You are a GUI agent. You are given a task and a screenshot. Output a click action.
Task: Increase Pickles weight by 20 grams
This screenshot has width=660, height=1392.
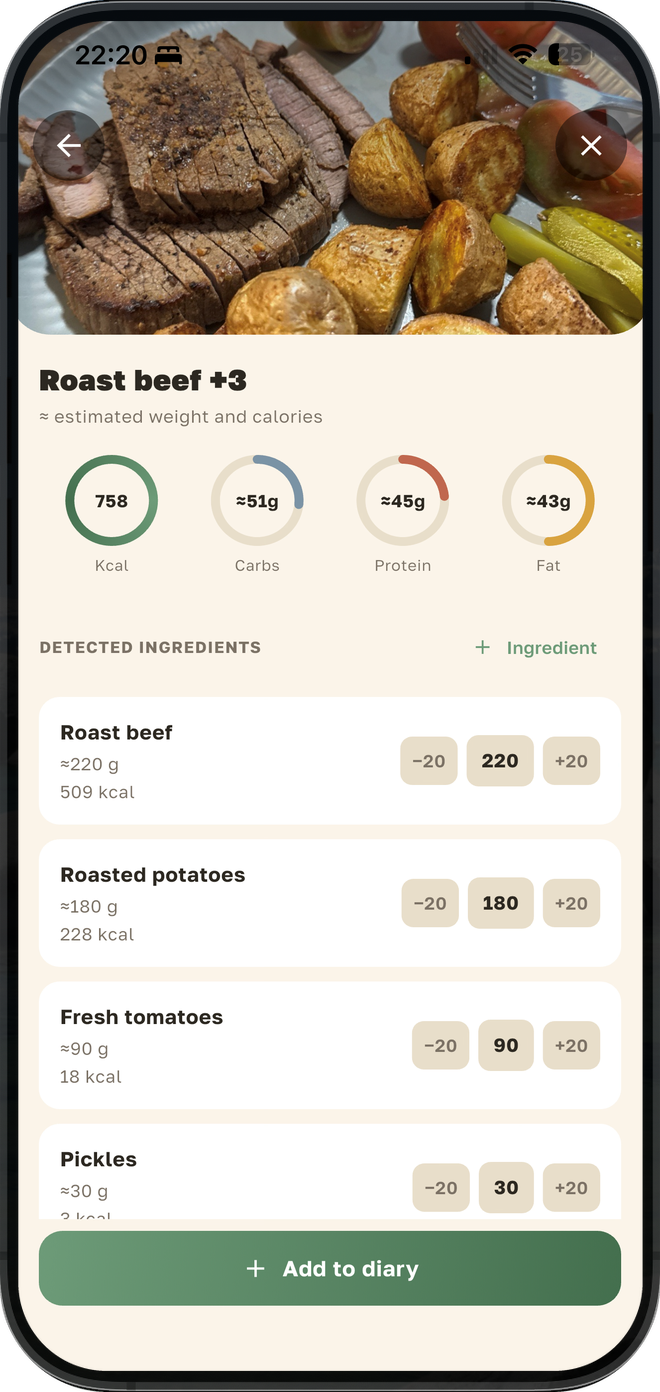[x=571, y=1188]
